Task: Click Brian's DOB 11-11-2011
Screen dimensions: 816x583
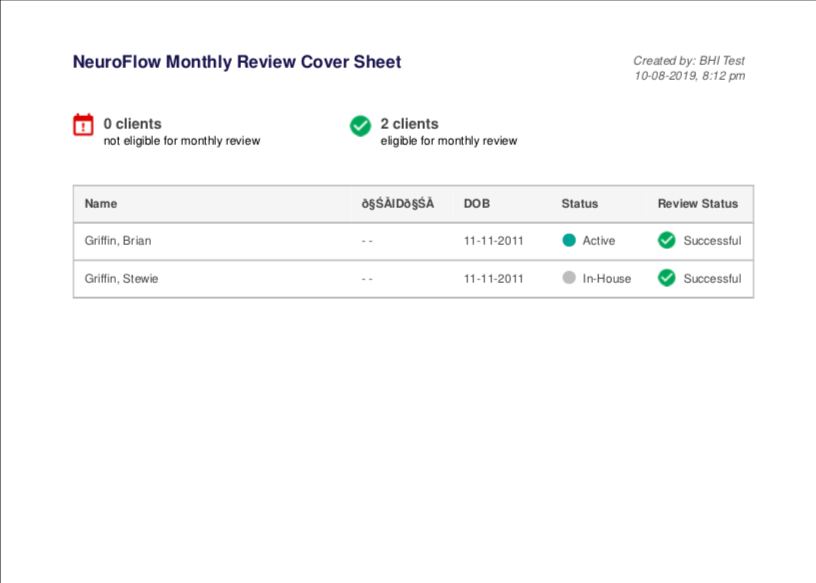Action: tap(493, 240)
